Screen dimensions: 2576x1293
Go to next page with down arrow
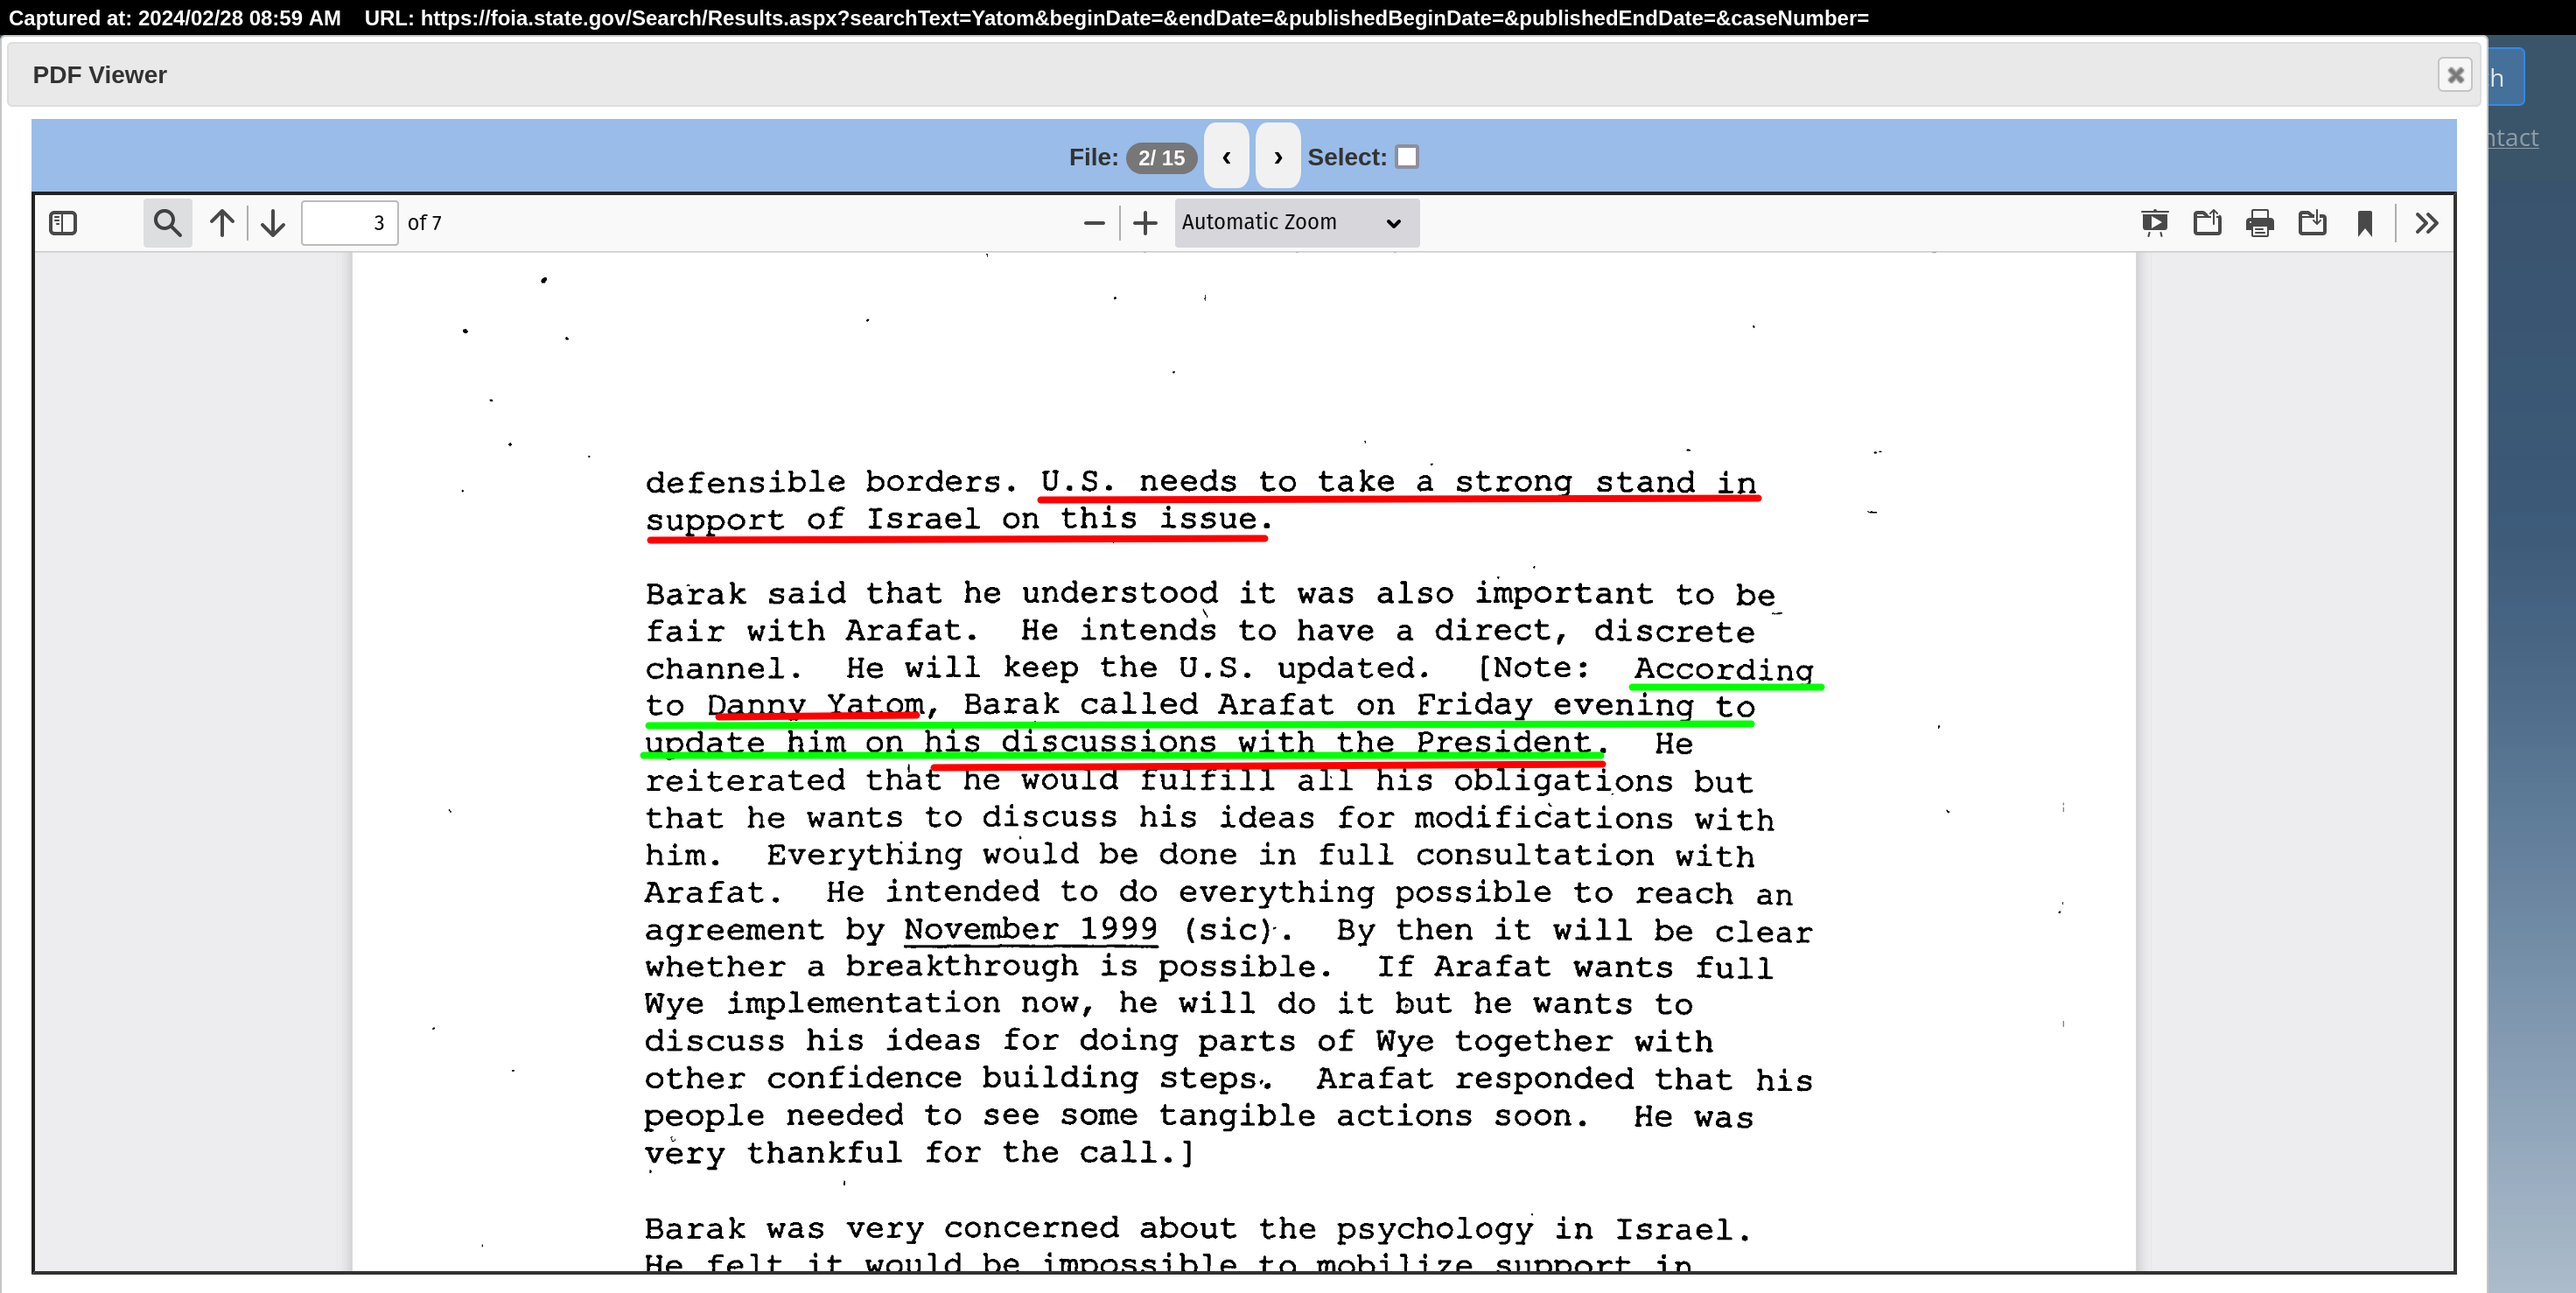(x=273, y=222)
